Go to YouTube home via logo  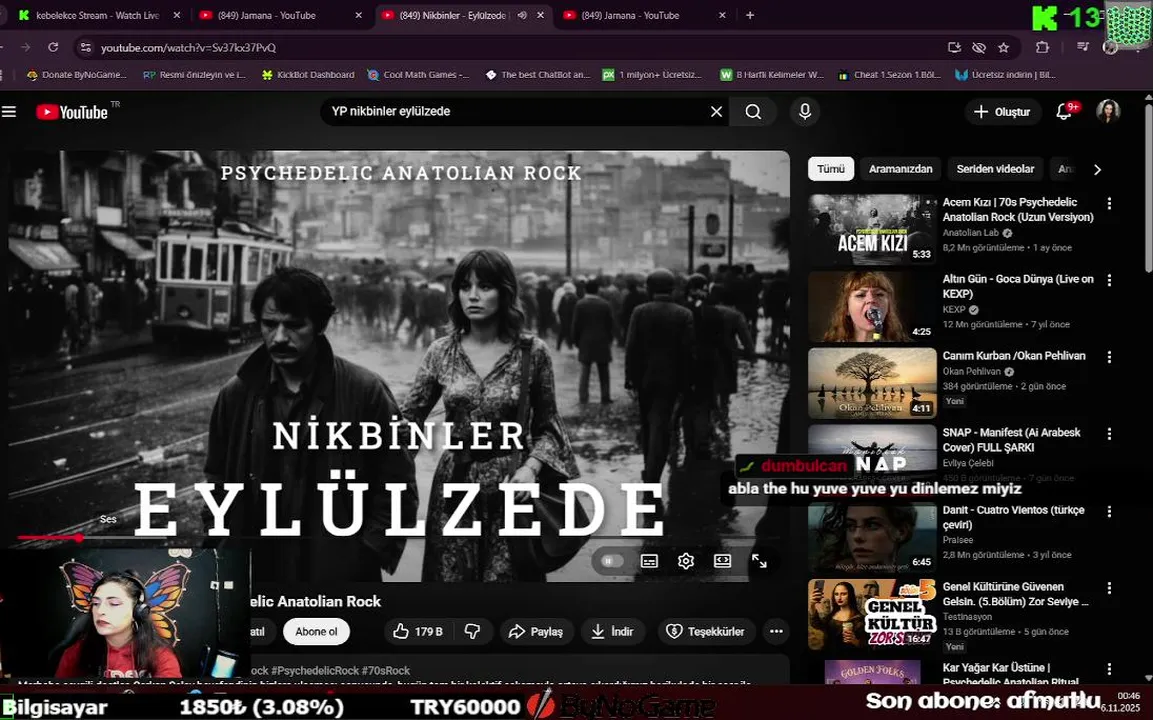coord(72,112)
